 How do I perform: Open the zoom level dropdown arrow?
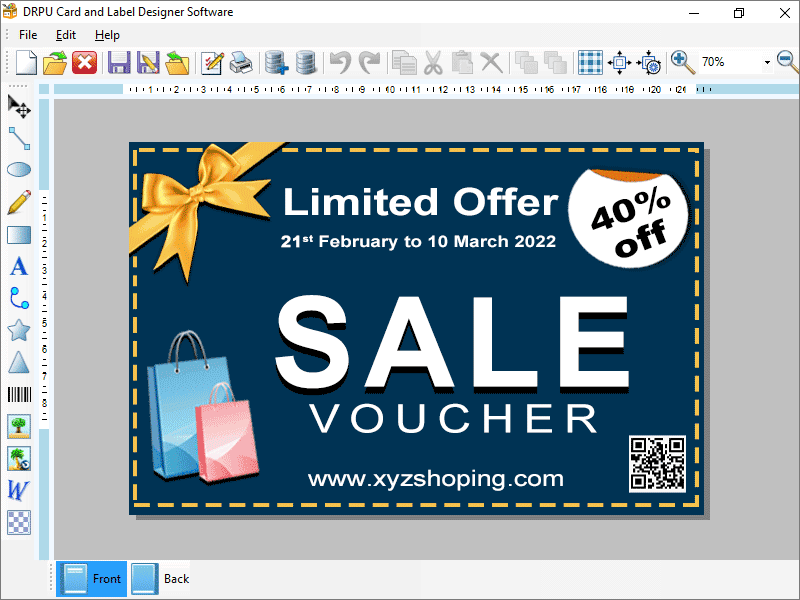(x=767, y=62)
